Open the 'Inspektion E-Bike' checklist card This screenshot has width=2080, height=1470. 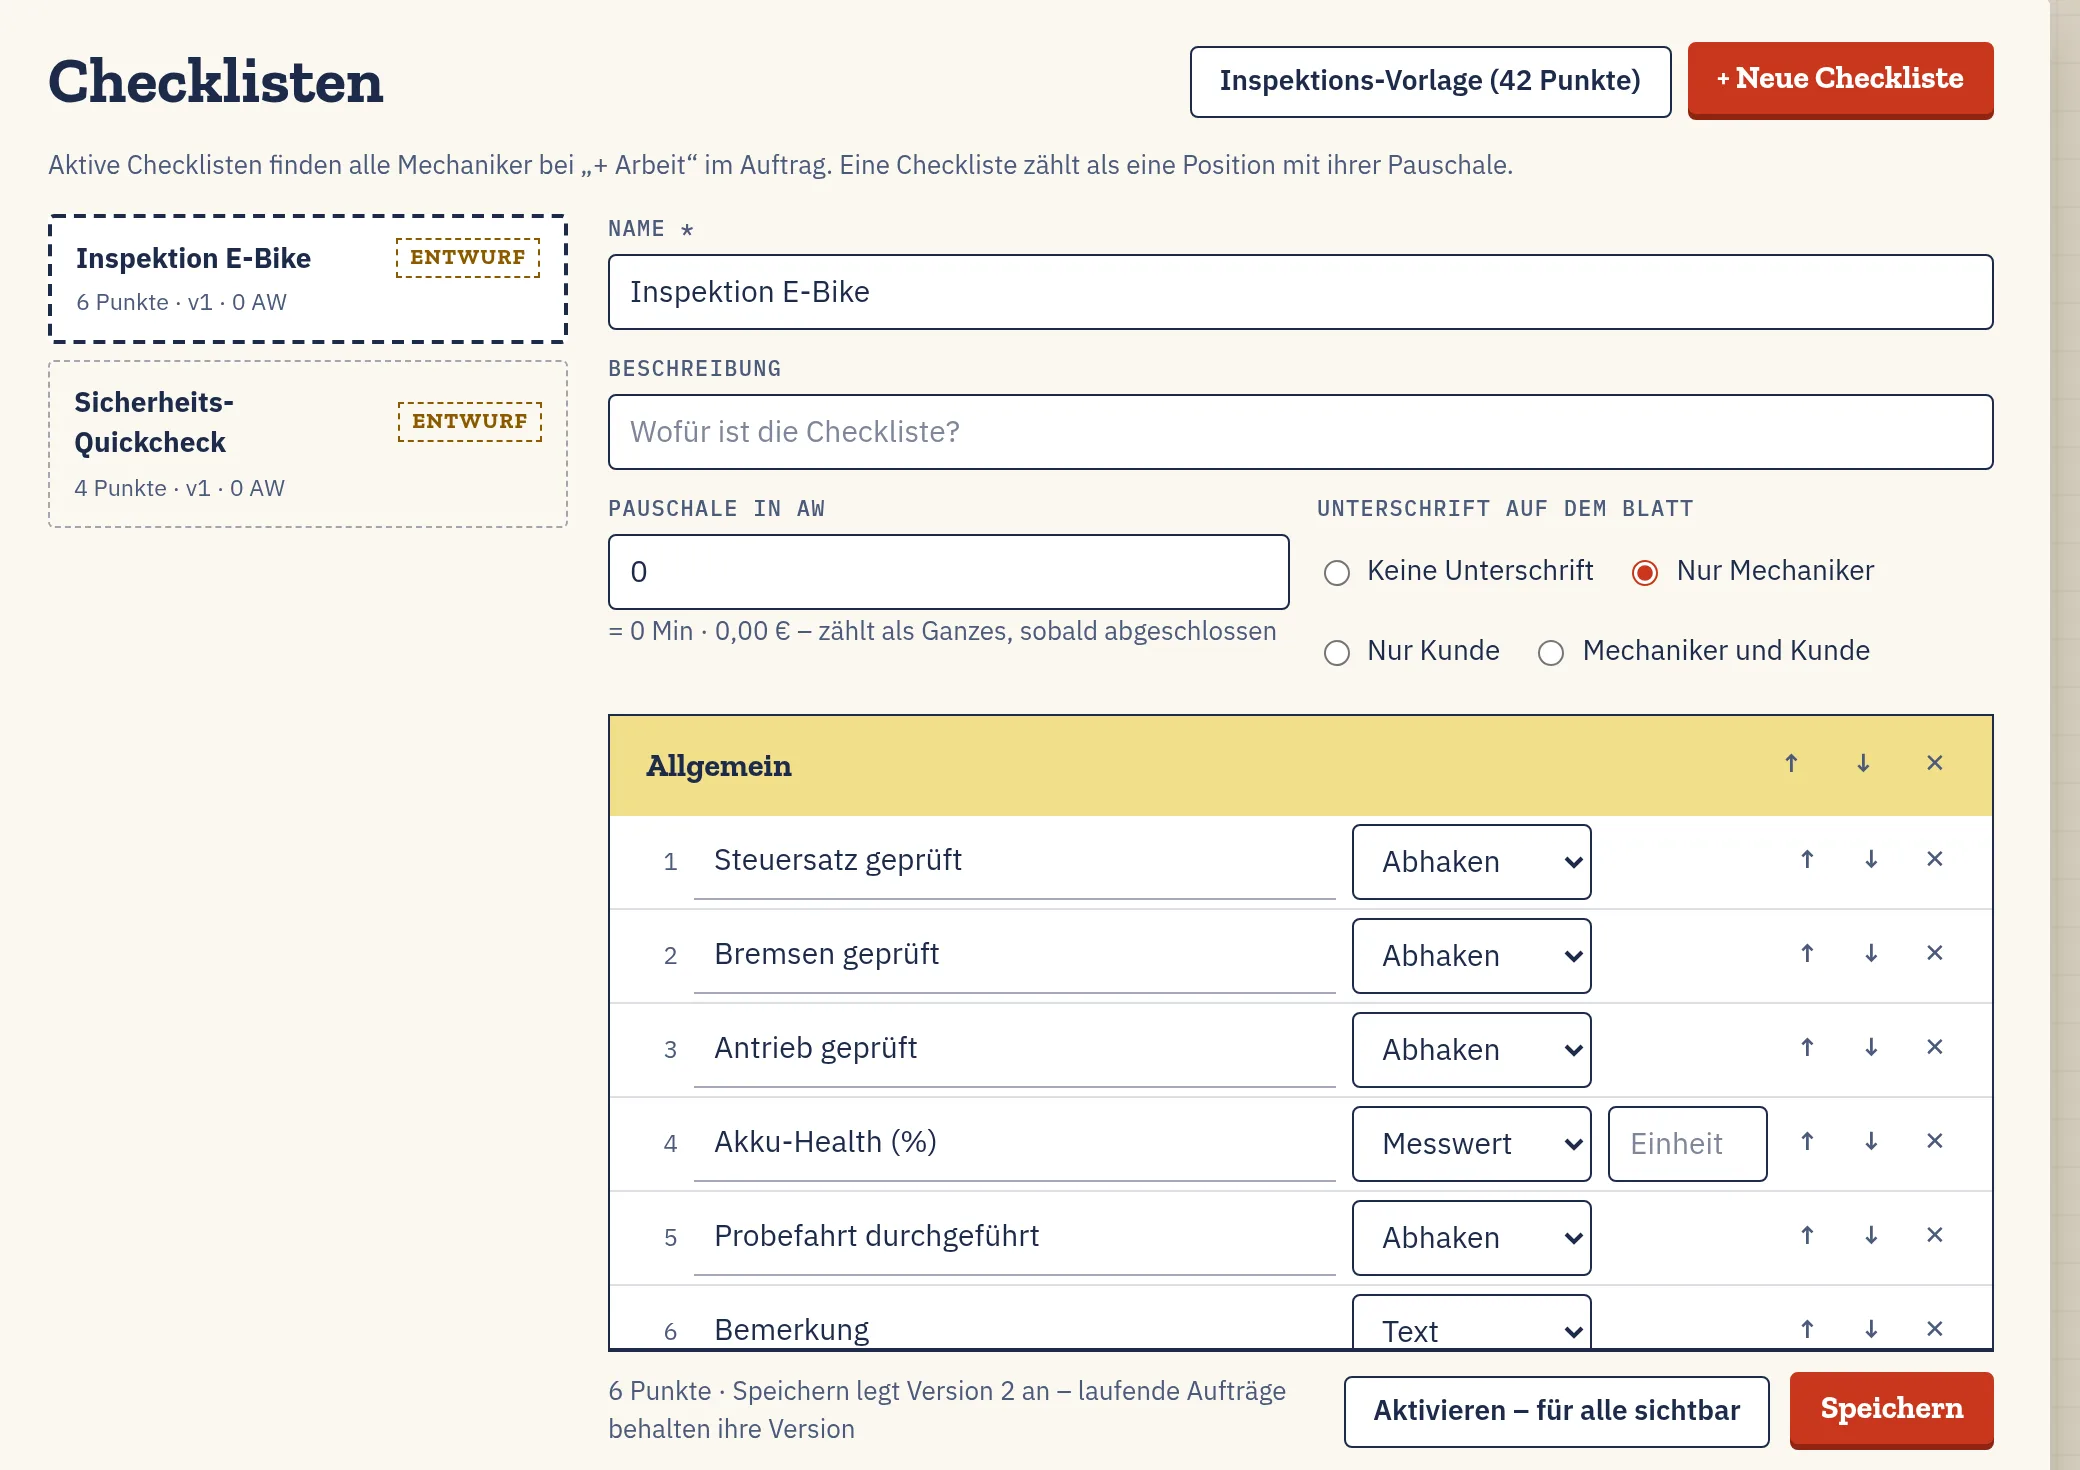point(308,279)
